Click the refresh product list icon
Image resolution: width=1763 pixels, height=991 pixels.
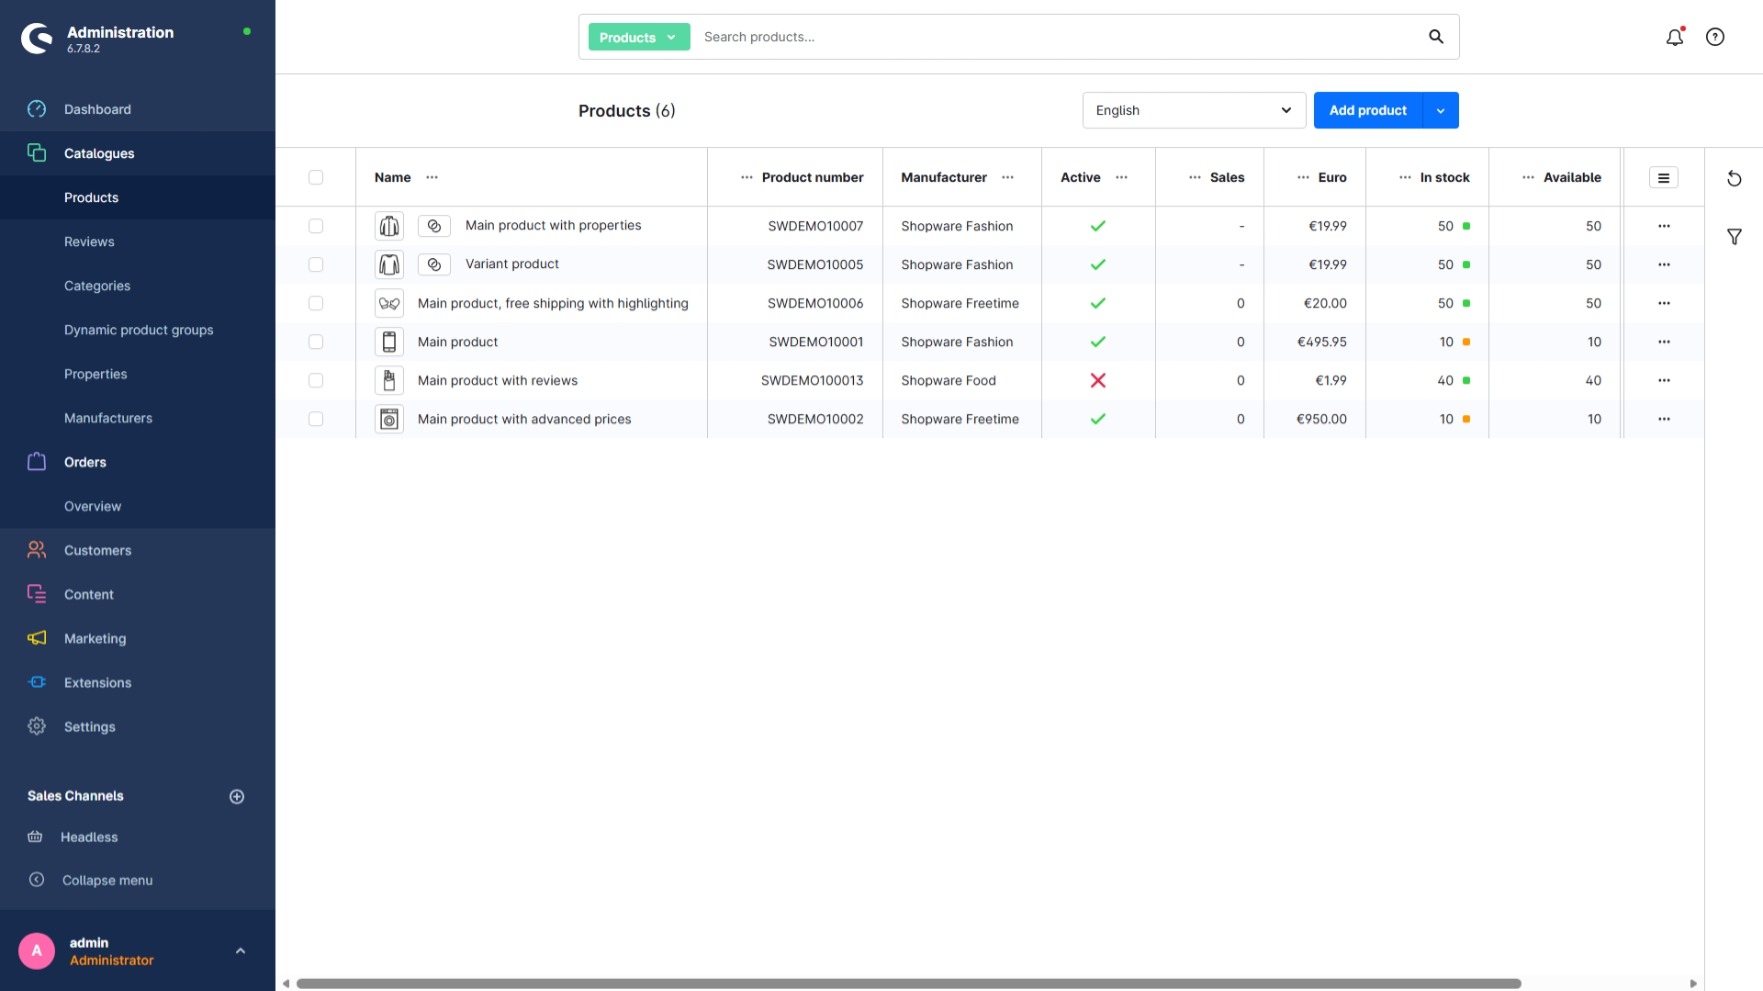(1734, 179)
